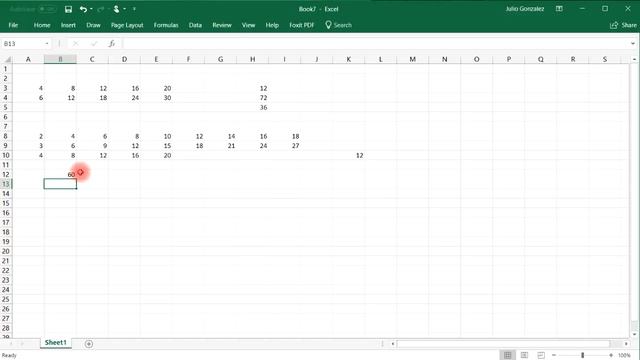Switch to Page Break Preview
The height and width of the screenshot is (360, 640).
pos(541,355)
